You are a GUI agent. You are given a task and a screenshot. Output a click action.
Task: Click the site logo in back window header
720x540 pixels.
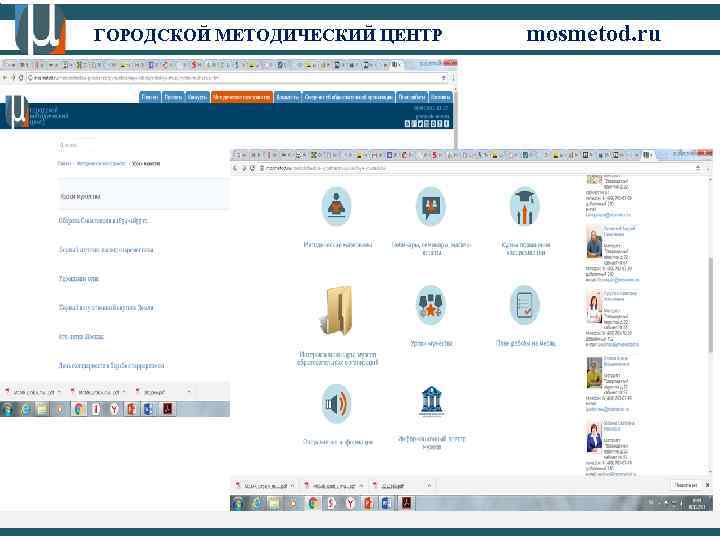[16, 112]
